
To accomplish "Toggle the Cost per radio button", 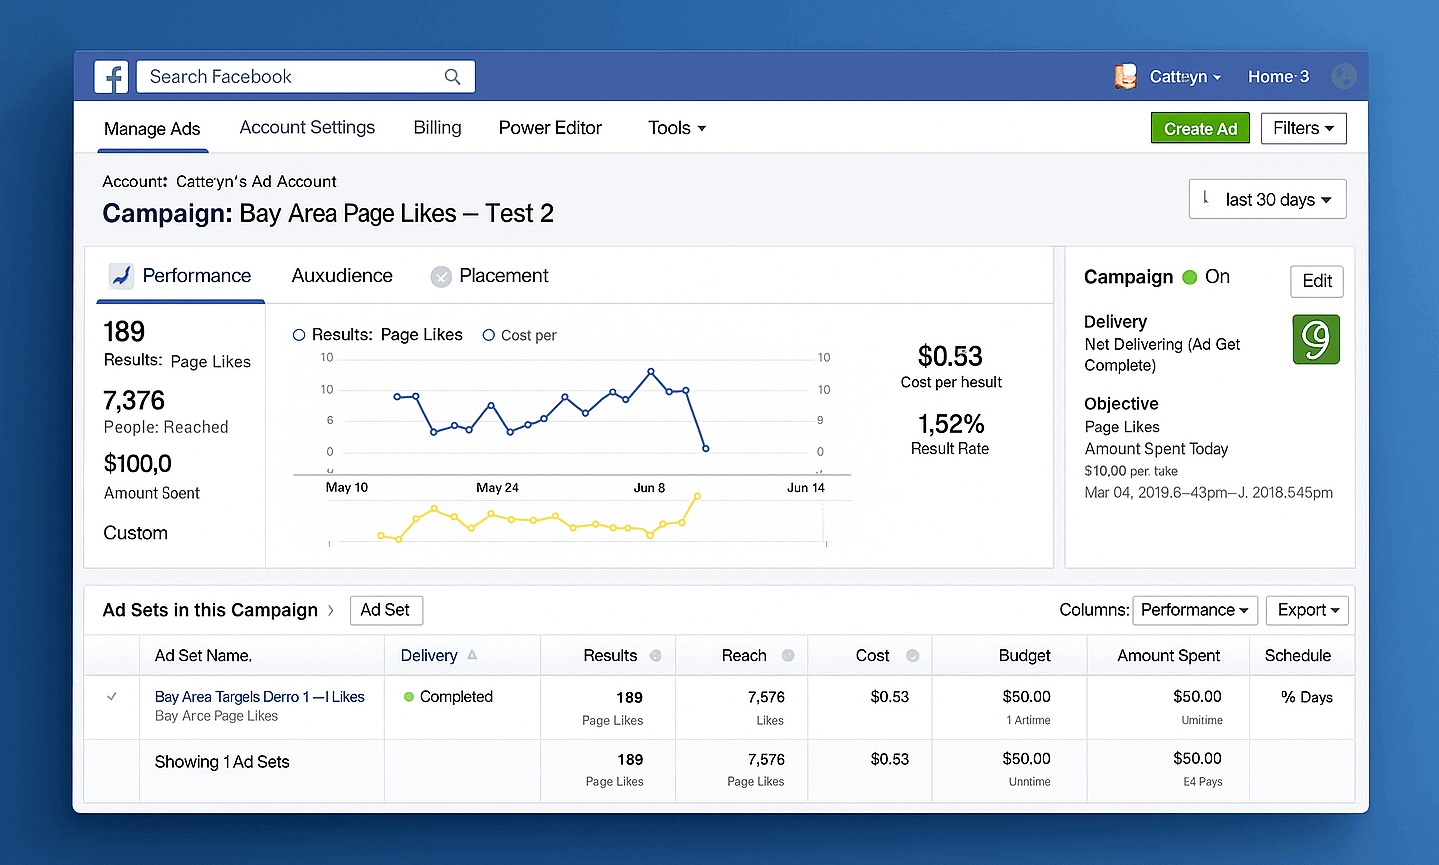I will click(x=489, y=335).
